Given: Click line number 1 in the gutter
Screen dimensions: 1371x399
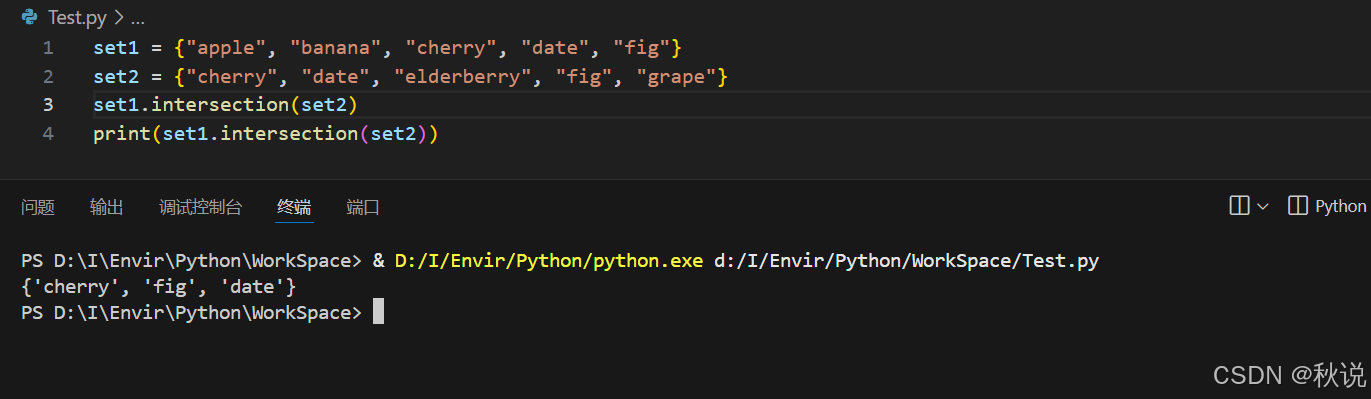Looking at the screenshot, I should [x=48, y=48].
